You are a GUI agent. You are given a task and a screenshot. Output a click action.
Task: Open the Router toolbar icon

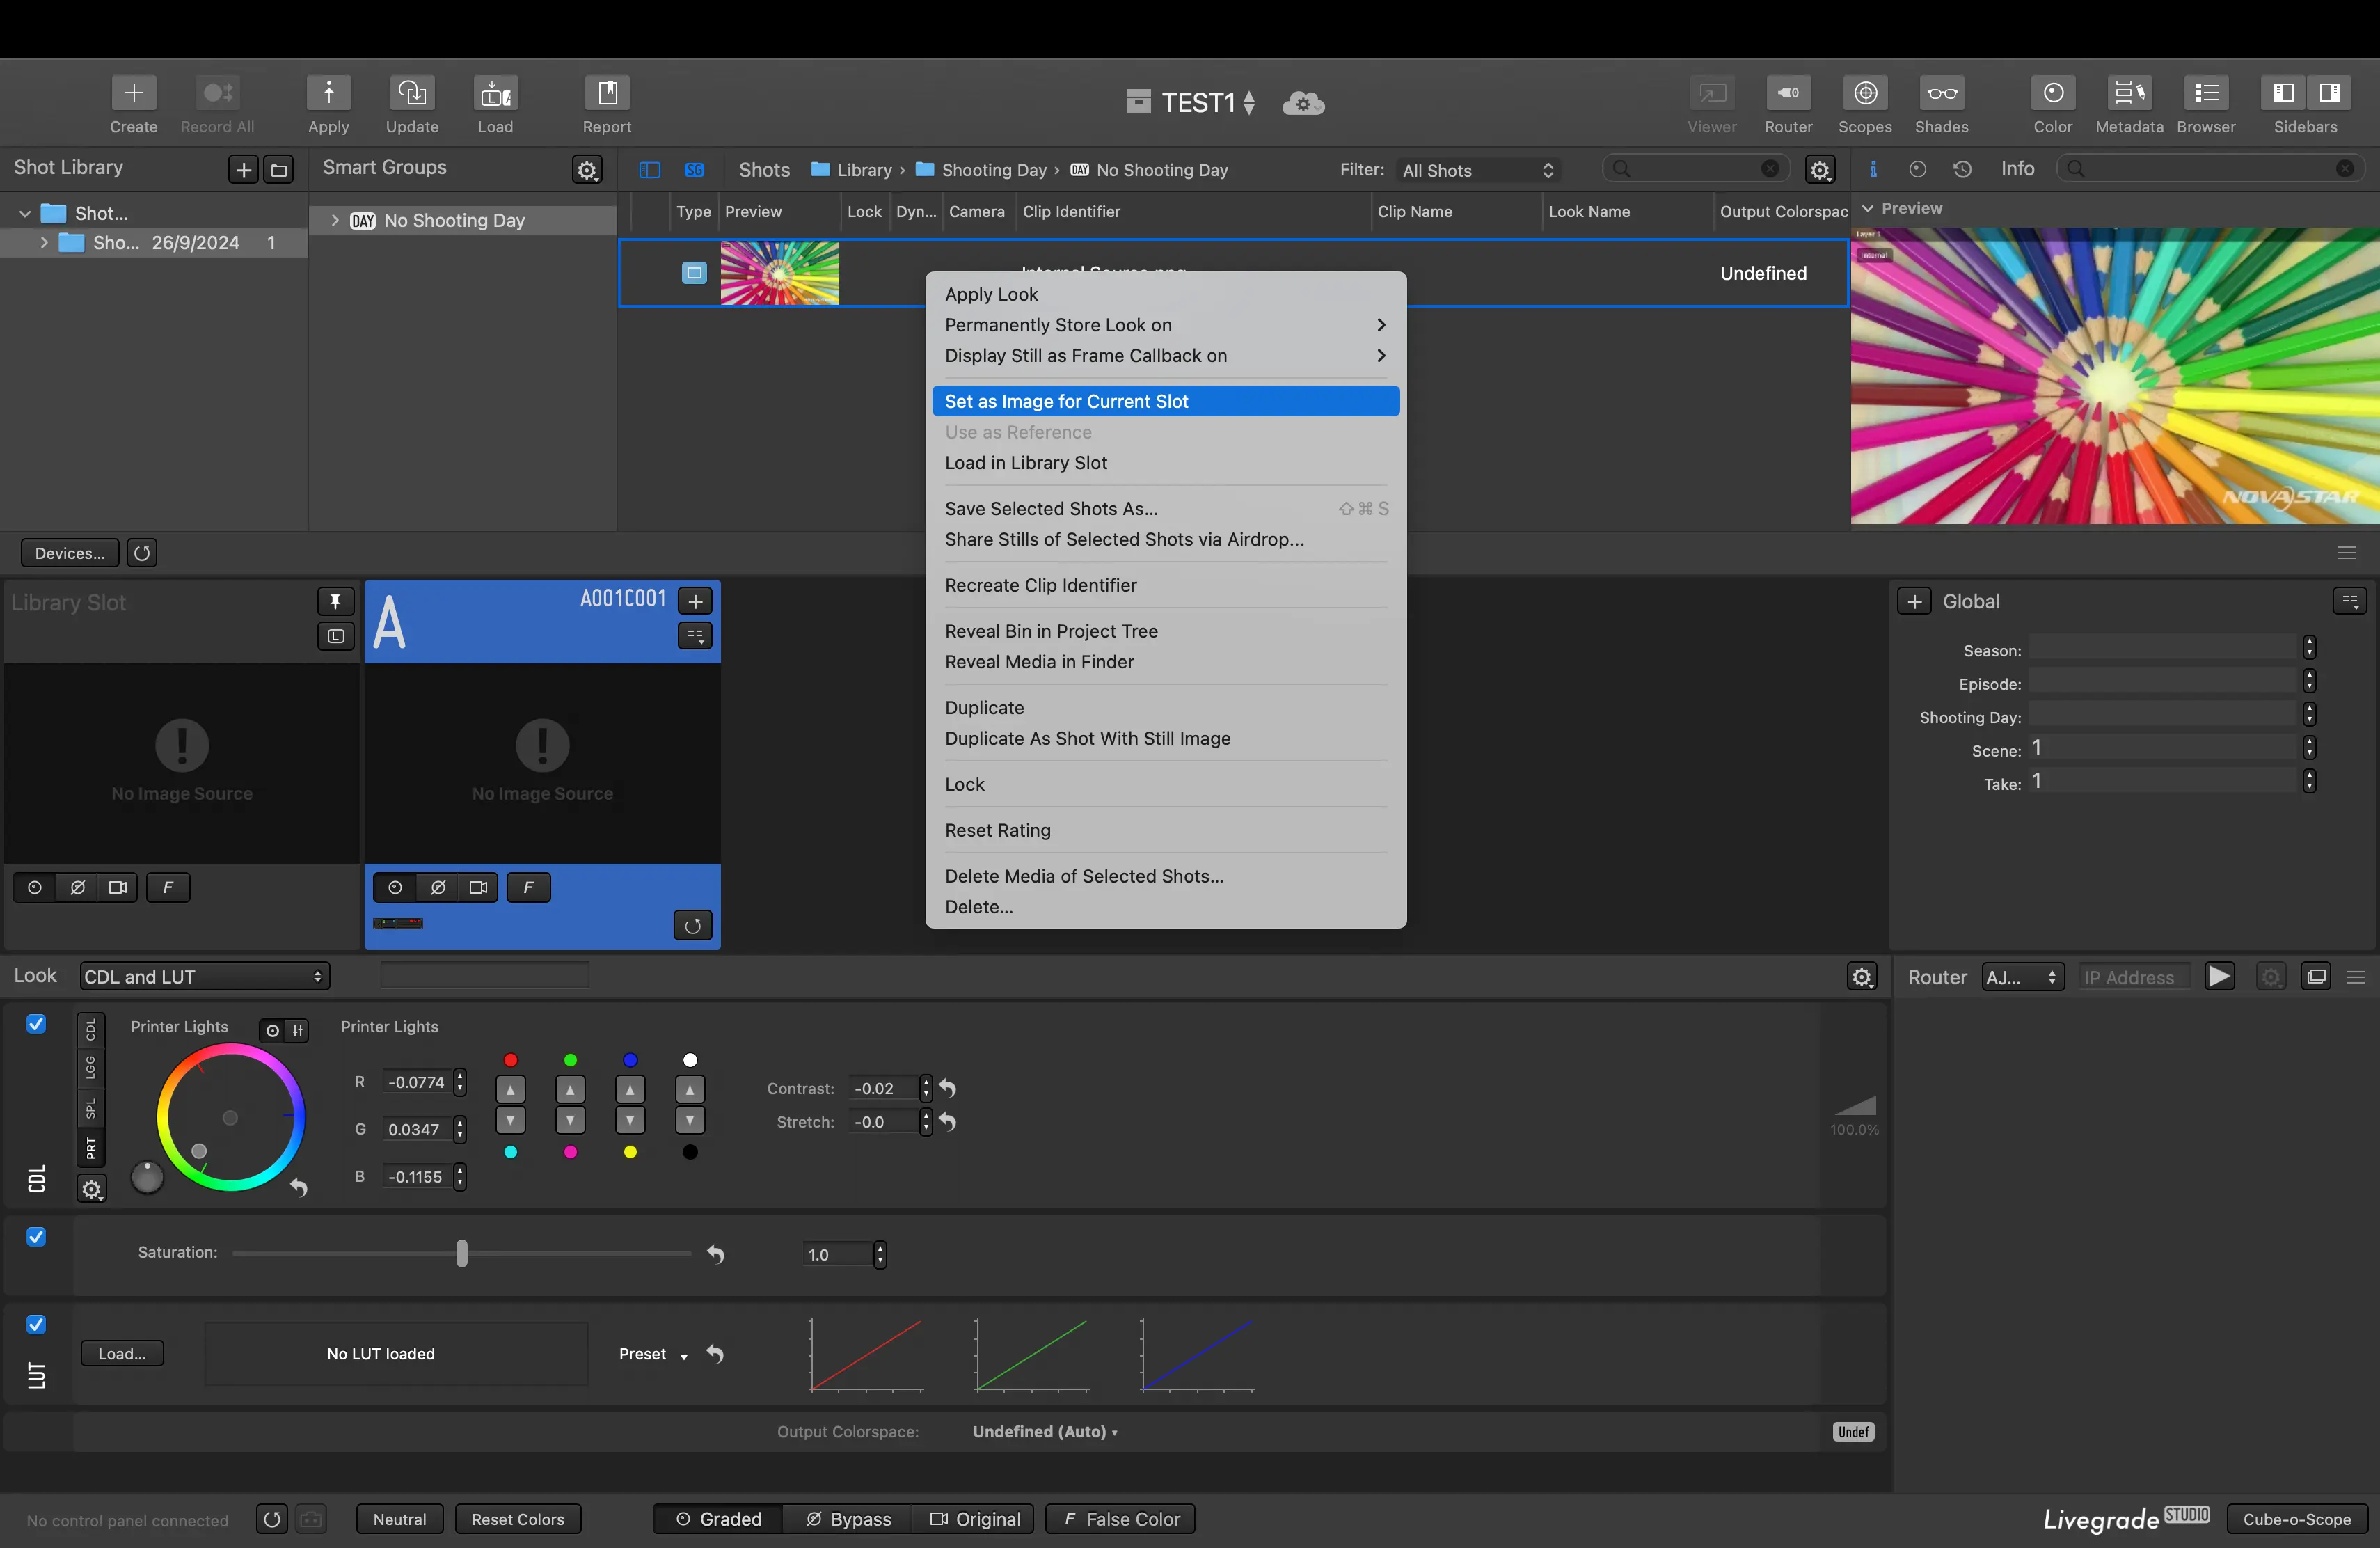pyautogui.click(x=1788, y=94)
